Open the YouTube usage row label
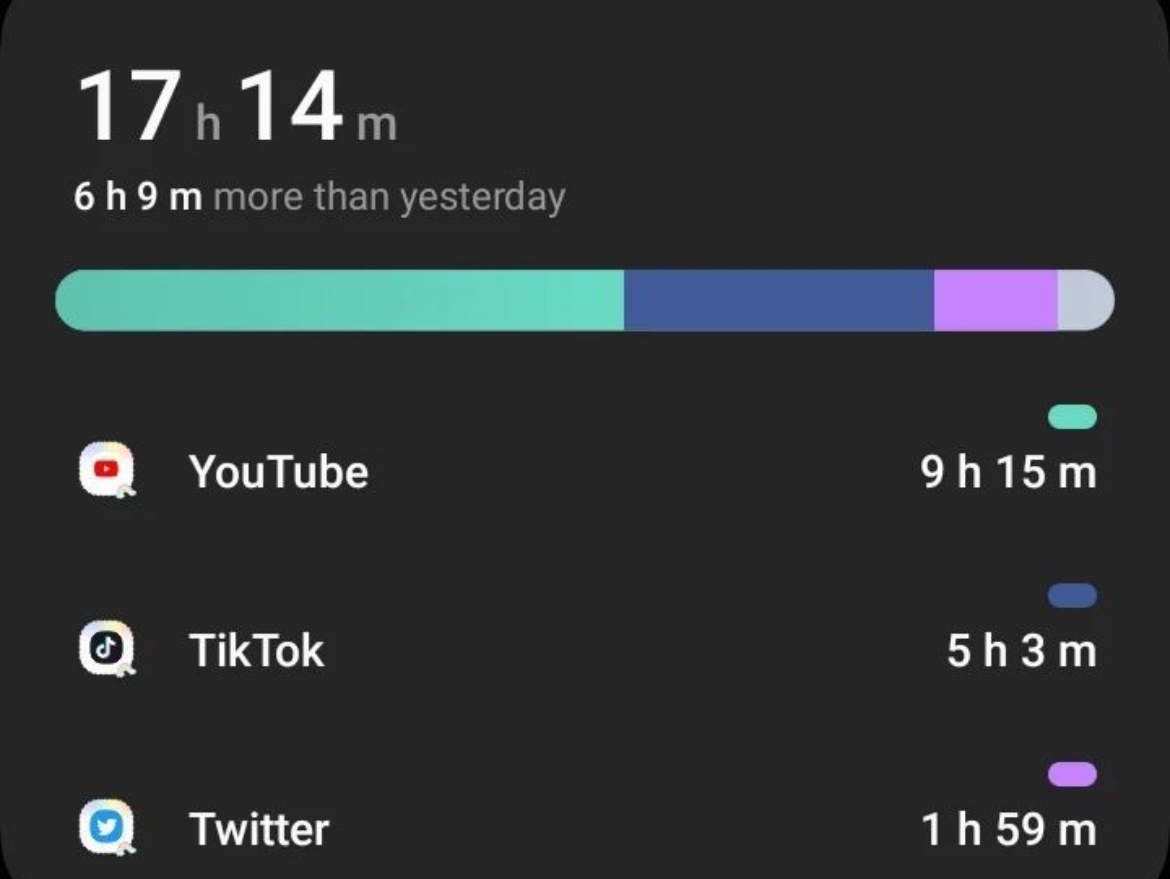Screen dimensions: 1170x879 pos(278,472)
